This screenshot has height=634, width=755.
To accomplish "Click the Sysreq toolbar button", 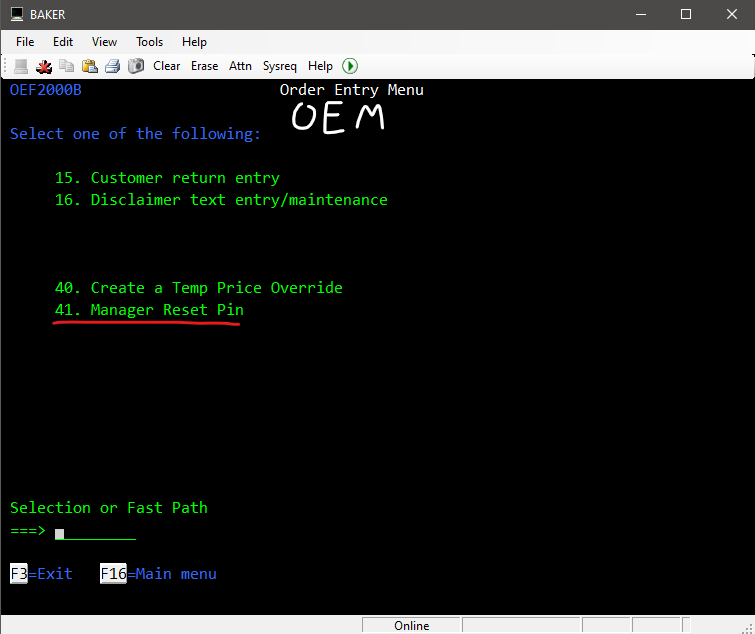I will (280, 66).
